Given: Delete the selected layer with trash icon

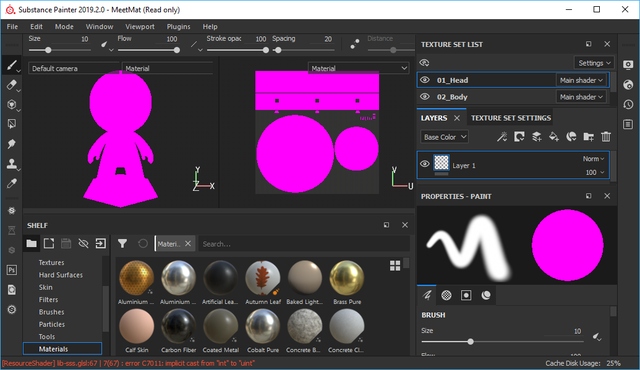Looking at the screenshot, I should click(606, 137).
